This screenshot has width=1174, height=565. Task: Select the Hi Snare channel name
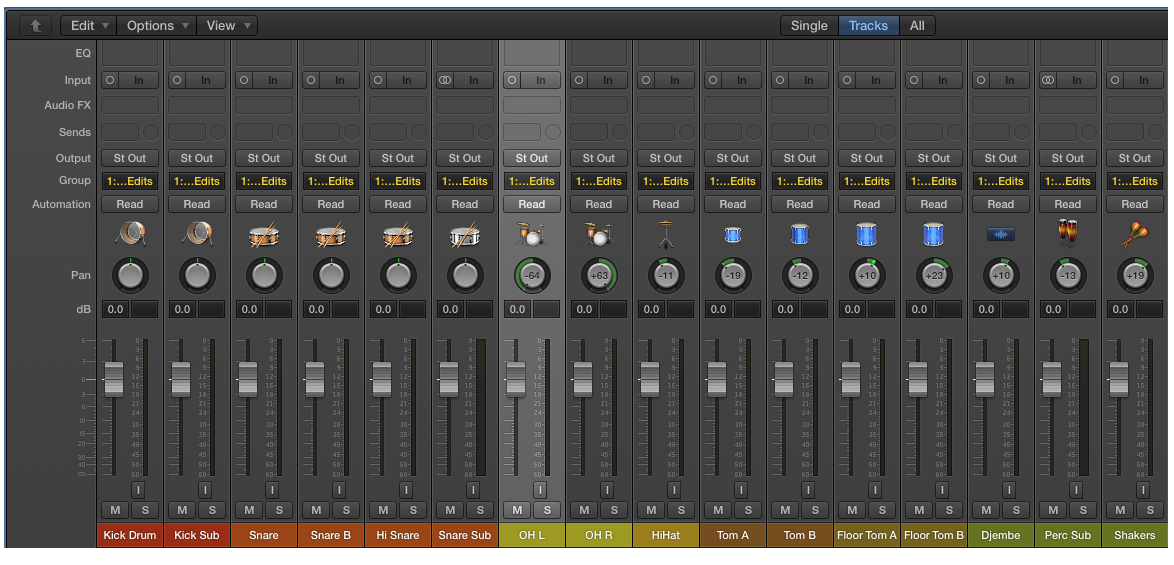point(398,535)
